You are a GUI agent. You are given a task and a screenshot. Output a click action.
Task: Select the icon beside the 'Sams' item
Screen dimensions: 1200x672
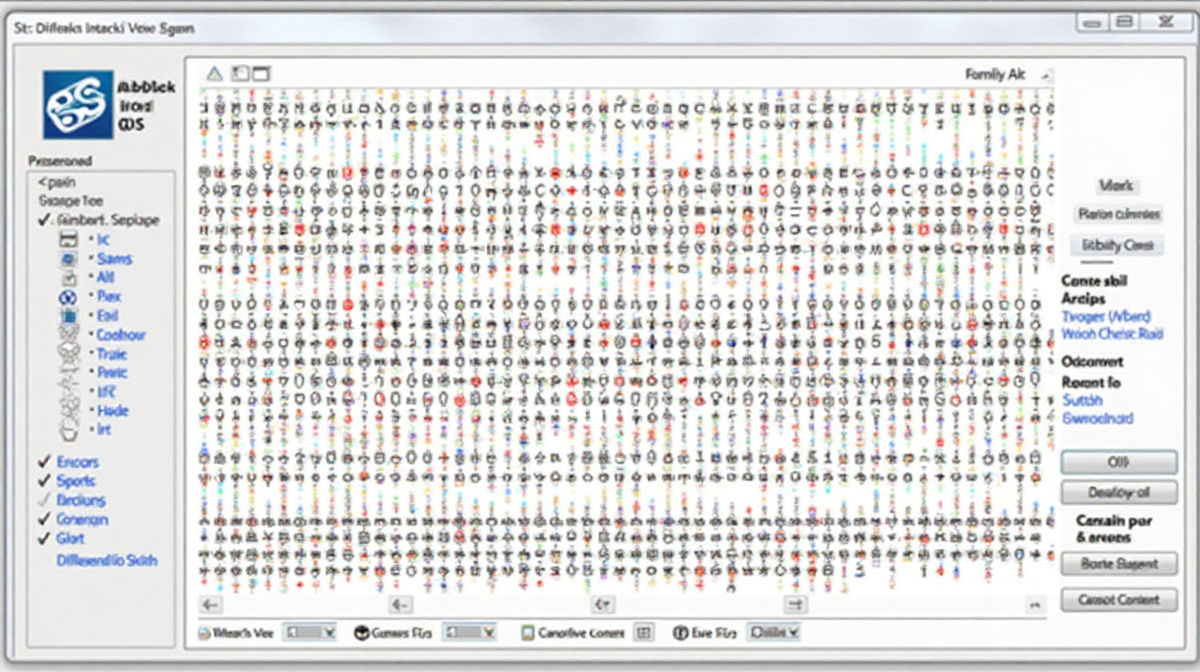(x=70, y=259)
